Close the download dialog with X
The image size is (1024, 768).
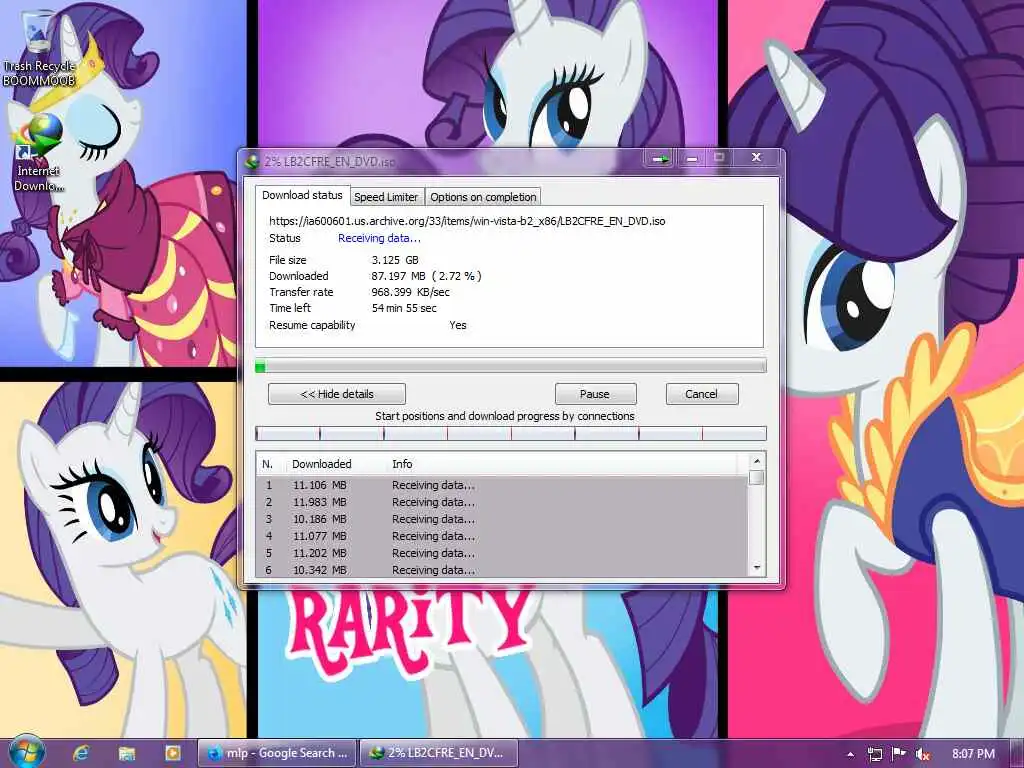(x=756, y=157)
